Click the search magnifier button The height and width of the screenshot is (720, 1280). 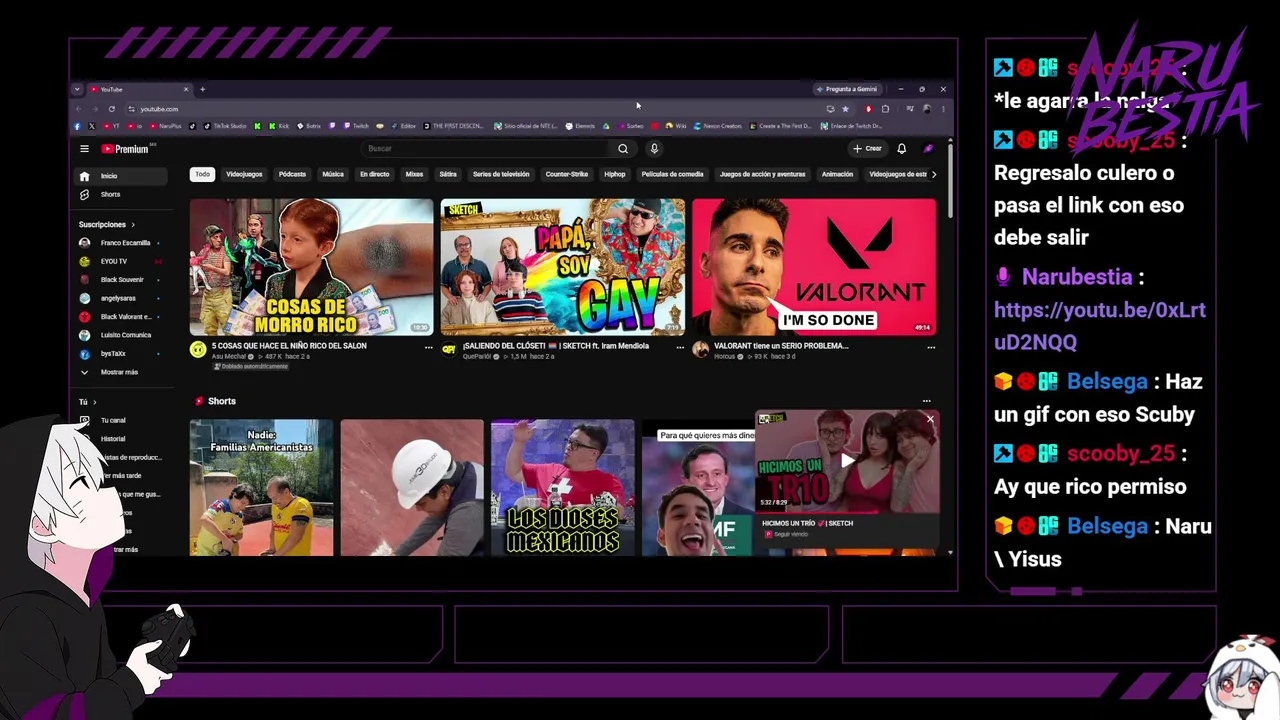[x=623, y=149]
